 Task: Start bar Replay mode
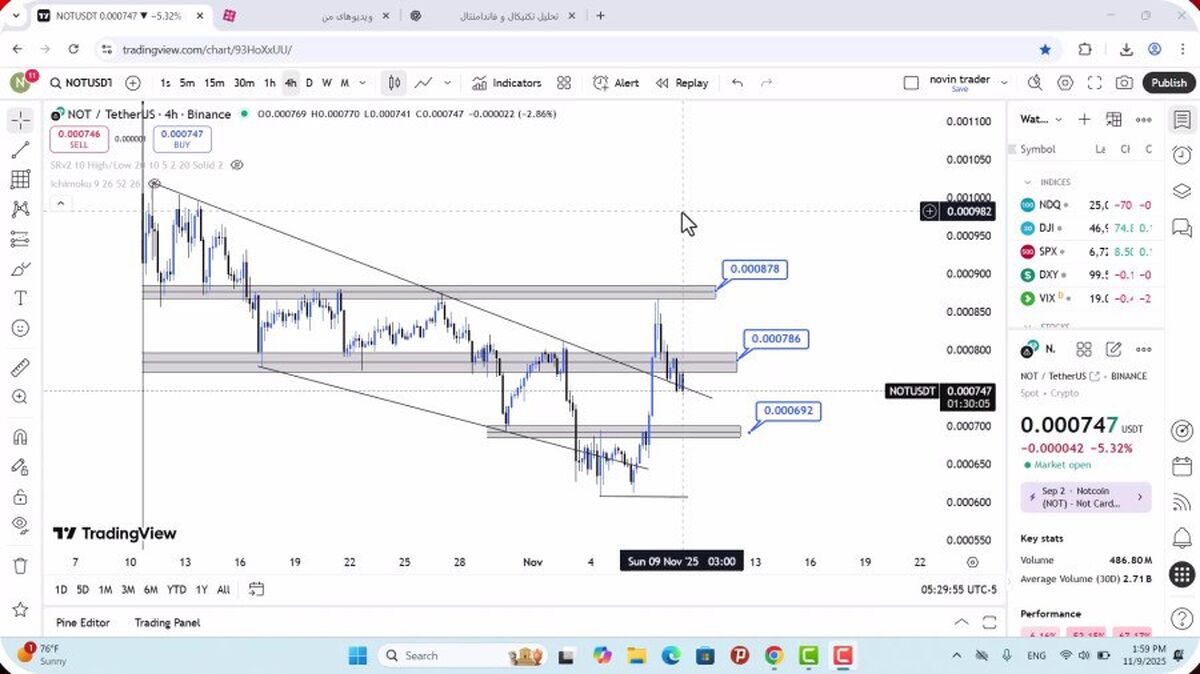click(682, 83)
